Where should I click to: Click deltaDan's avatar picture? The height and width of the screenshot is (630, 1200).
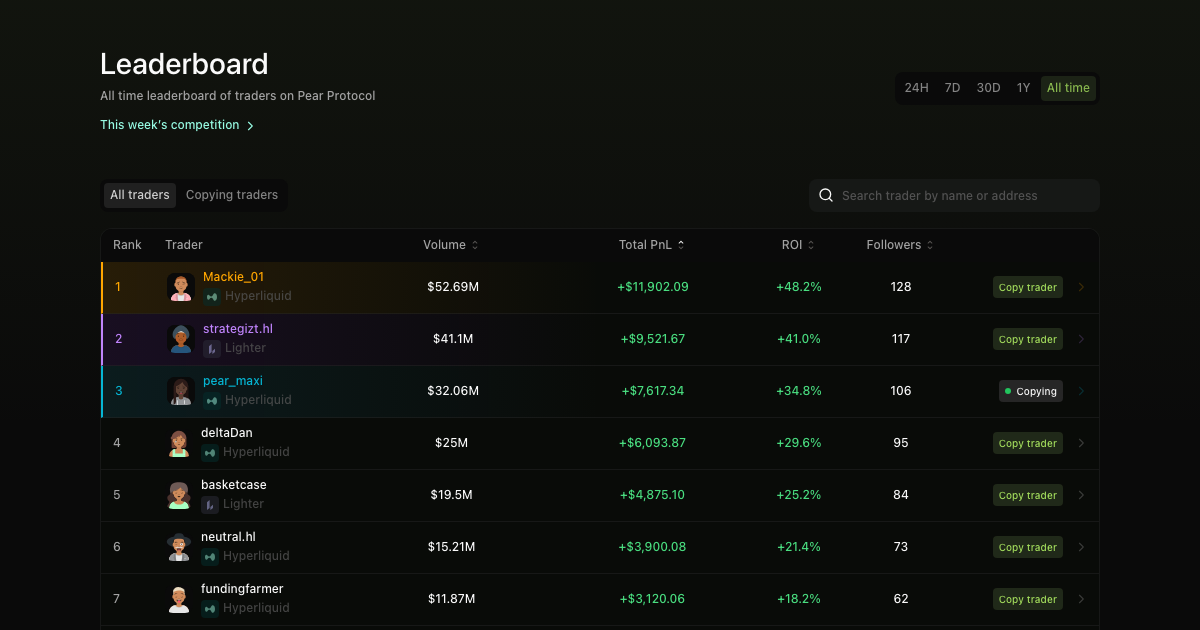[x=179, y=443]
